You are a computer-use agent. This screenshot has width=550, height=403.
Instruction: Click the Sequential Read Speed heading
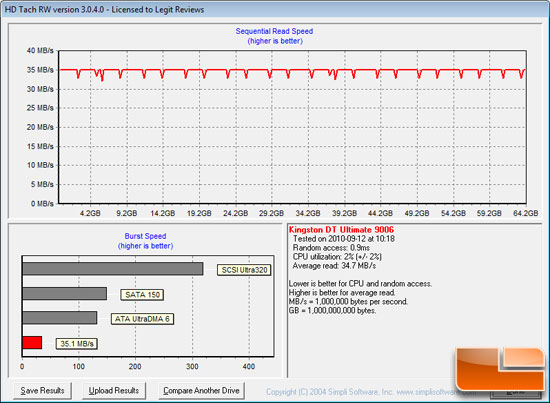point(274,31)
